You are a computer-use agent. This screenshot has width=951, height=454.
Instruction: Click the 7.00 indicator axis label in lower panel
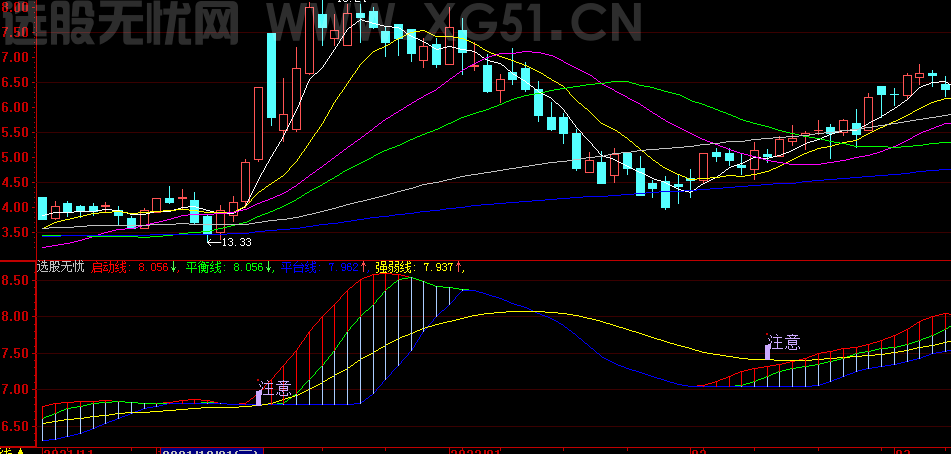click(15, 390)
